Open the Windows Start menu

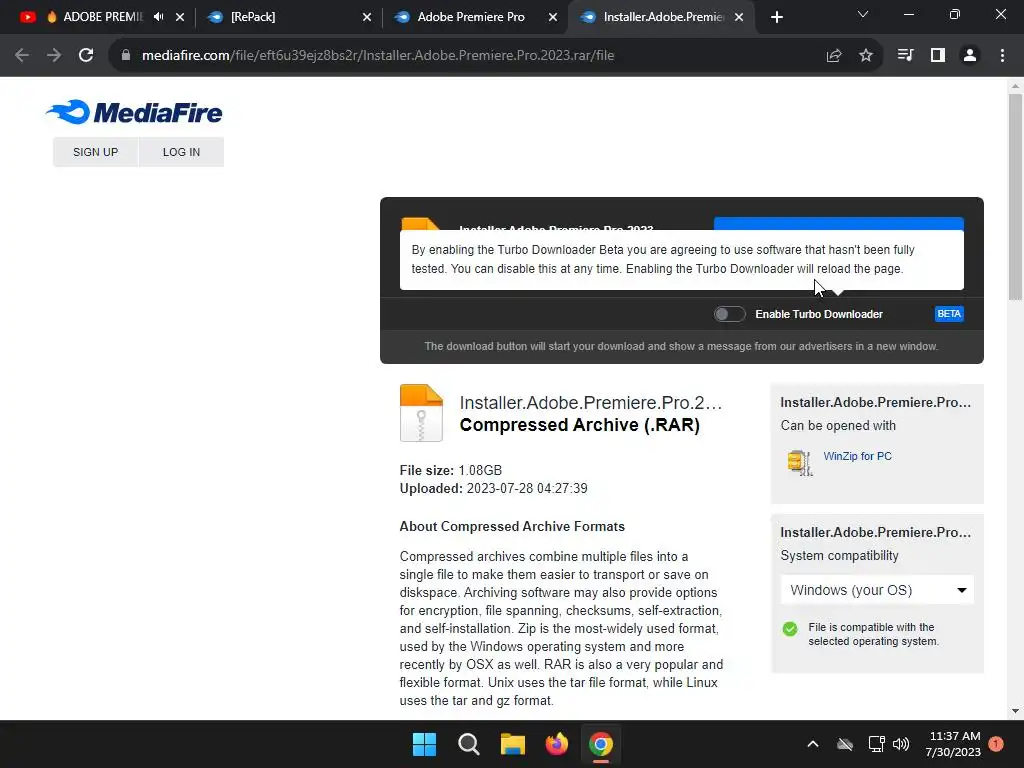[x=424, y=744]
